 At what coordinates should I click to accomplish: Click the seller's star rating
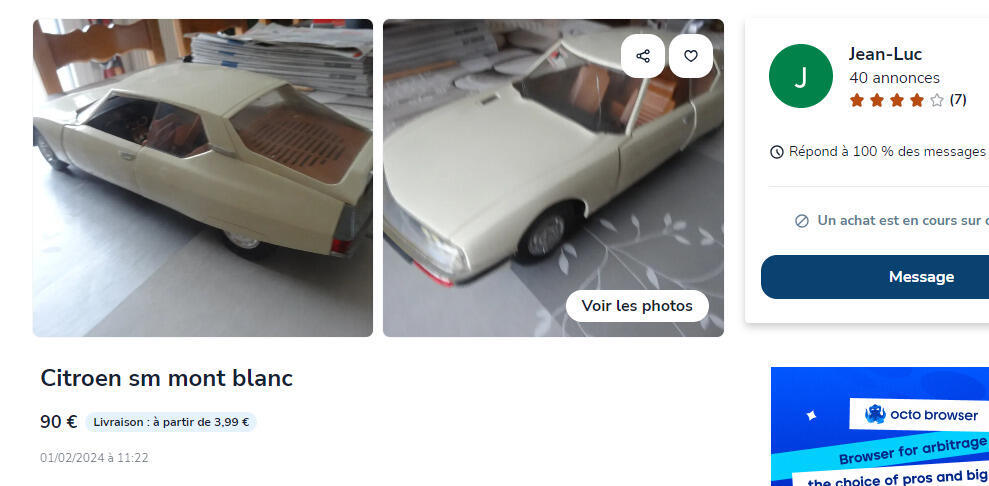coord(896,100)
